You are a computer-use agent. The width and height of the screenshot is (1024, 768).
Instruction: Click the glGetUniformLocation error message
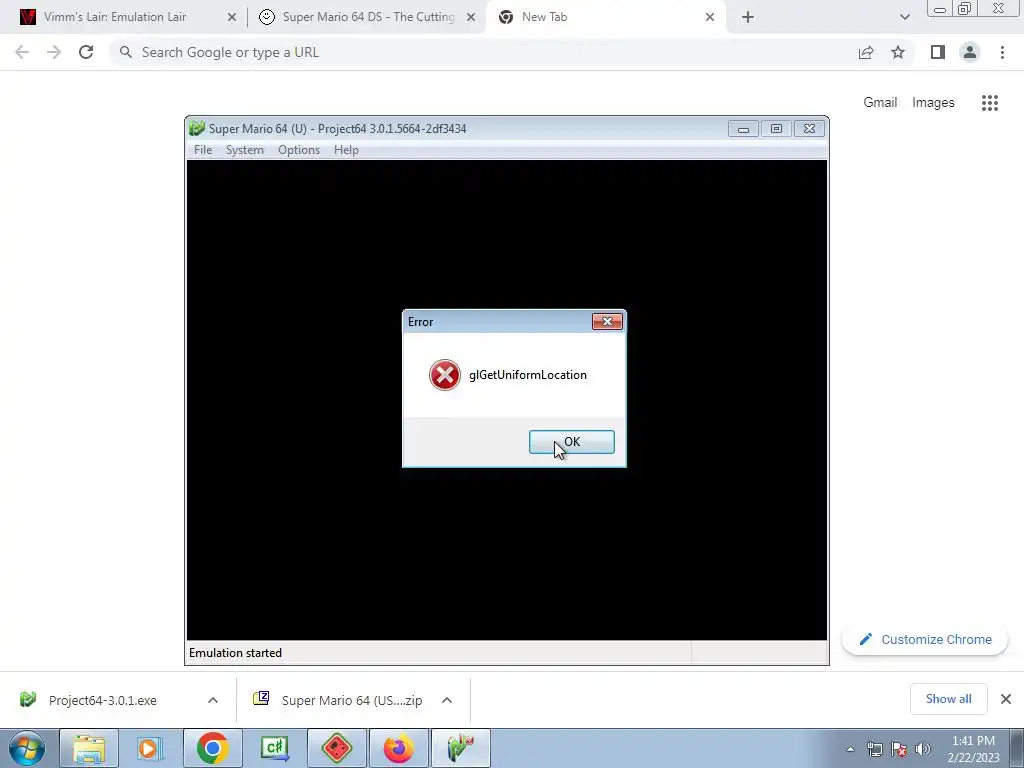[528, 375]
